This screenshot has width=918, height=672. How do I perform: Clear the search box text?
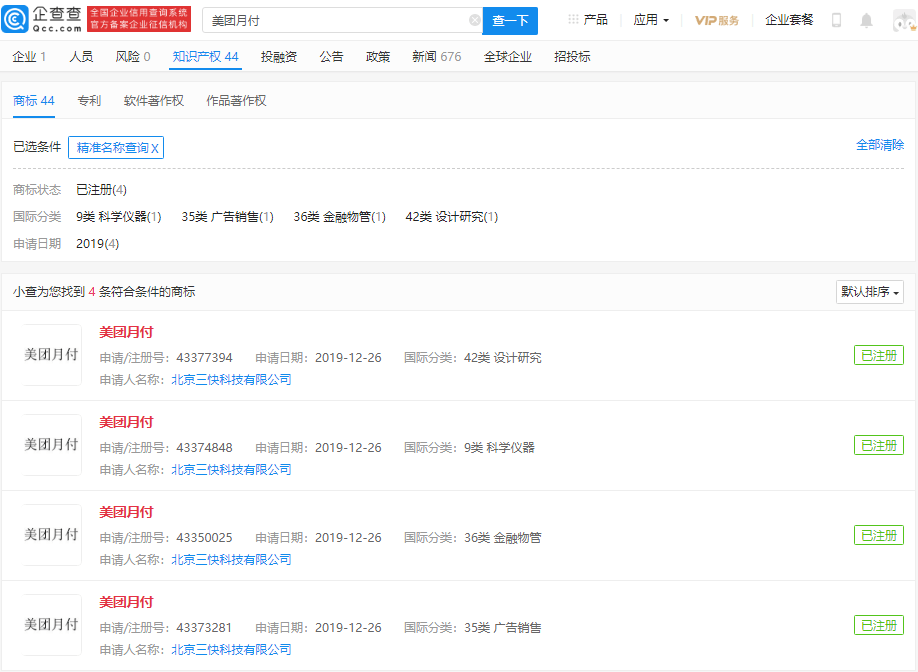click(475, 20)
